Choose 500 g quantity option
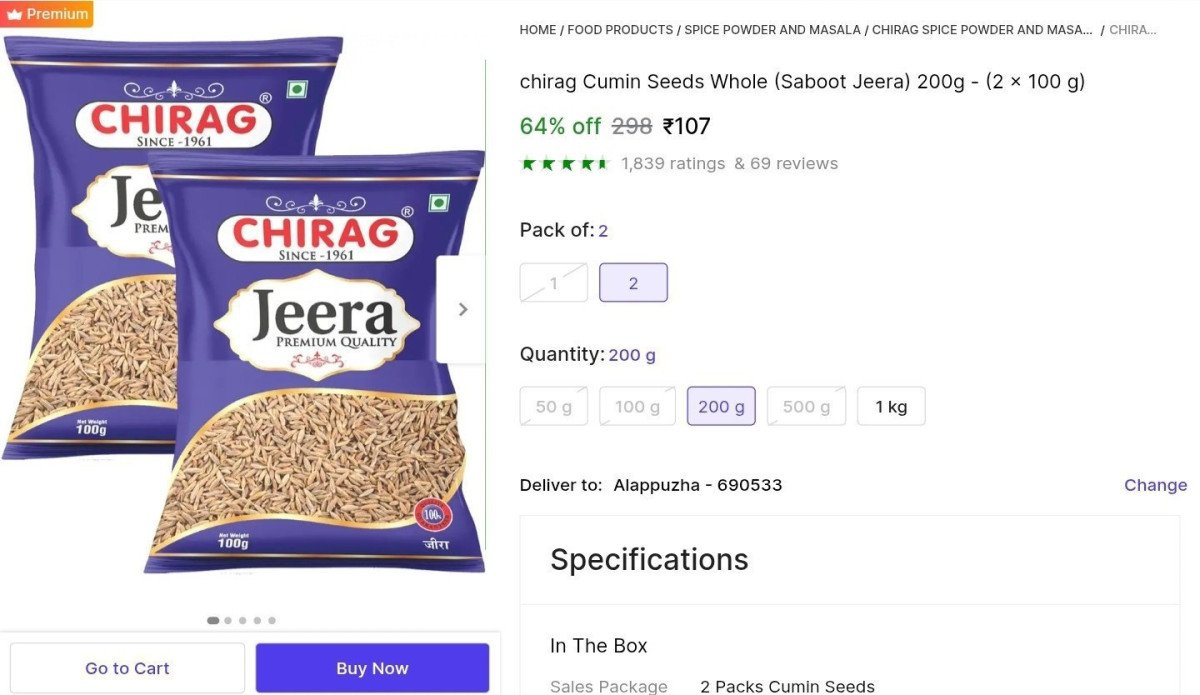1200x695 pixels. point(806,406)
